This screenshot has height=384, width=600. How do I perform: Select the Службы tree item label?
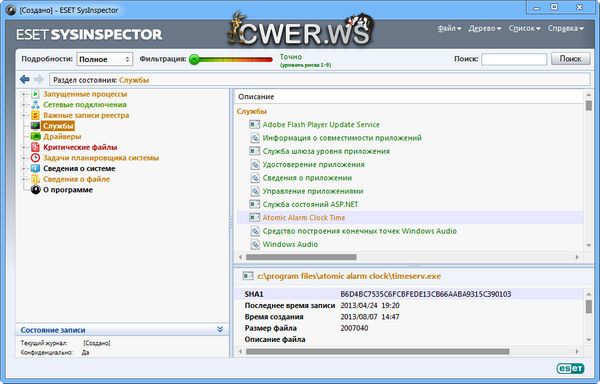pyautogui.click(x=58, y=126)
